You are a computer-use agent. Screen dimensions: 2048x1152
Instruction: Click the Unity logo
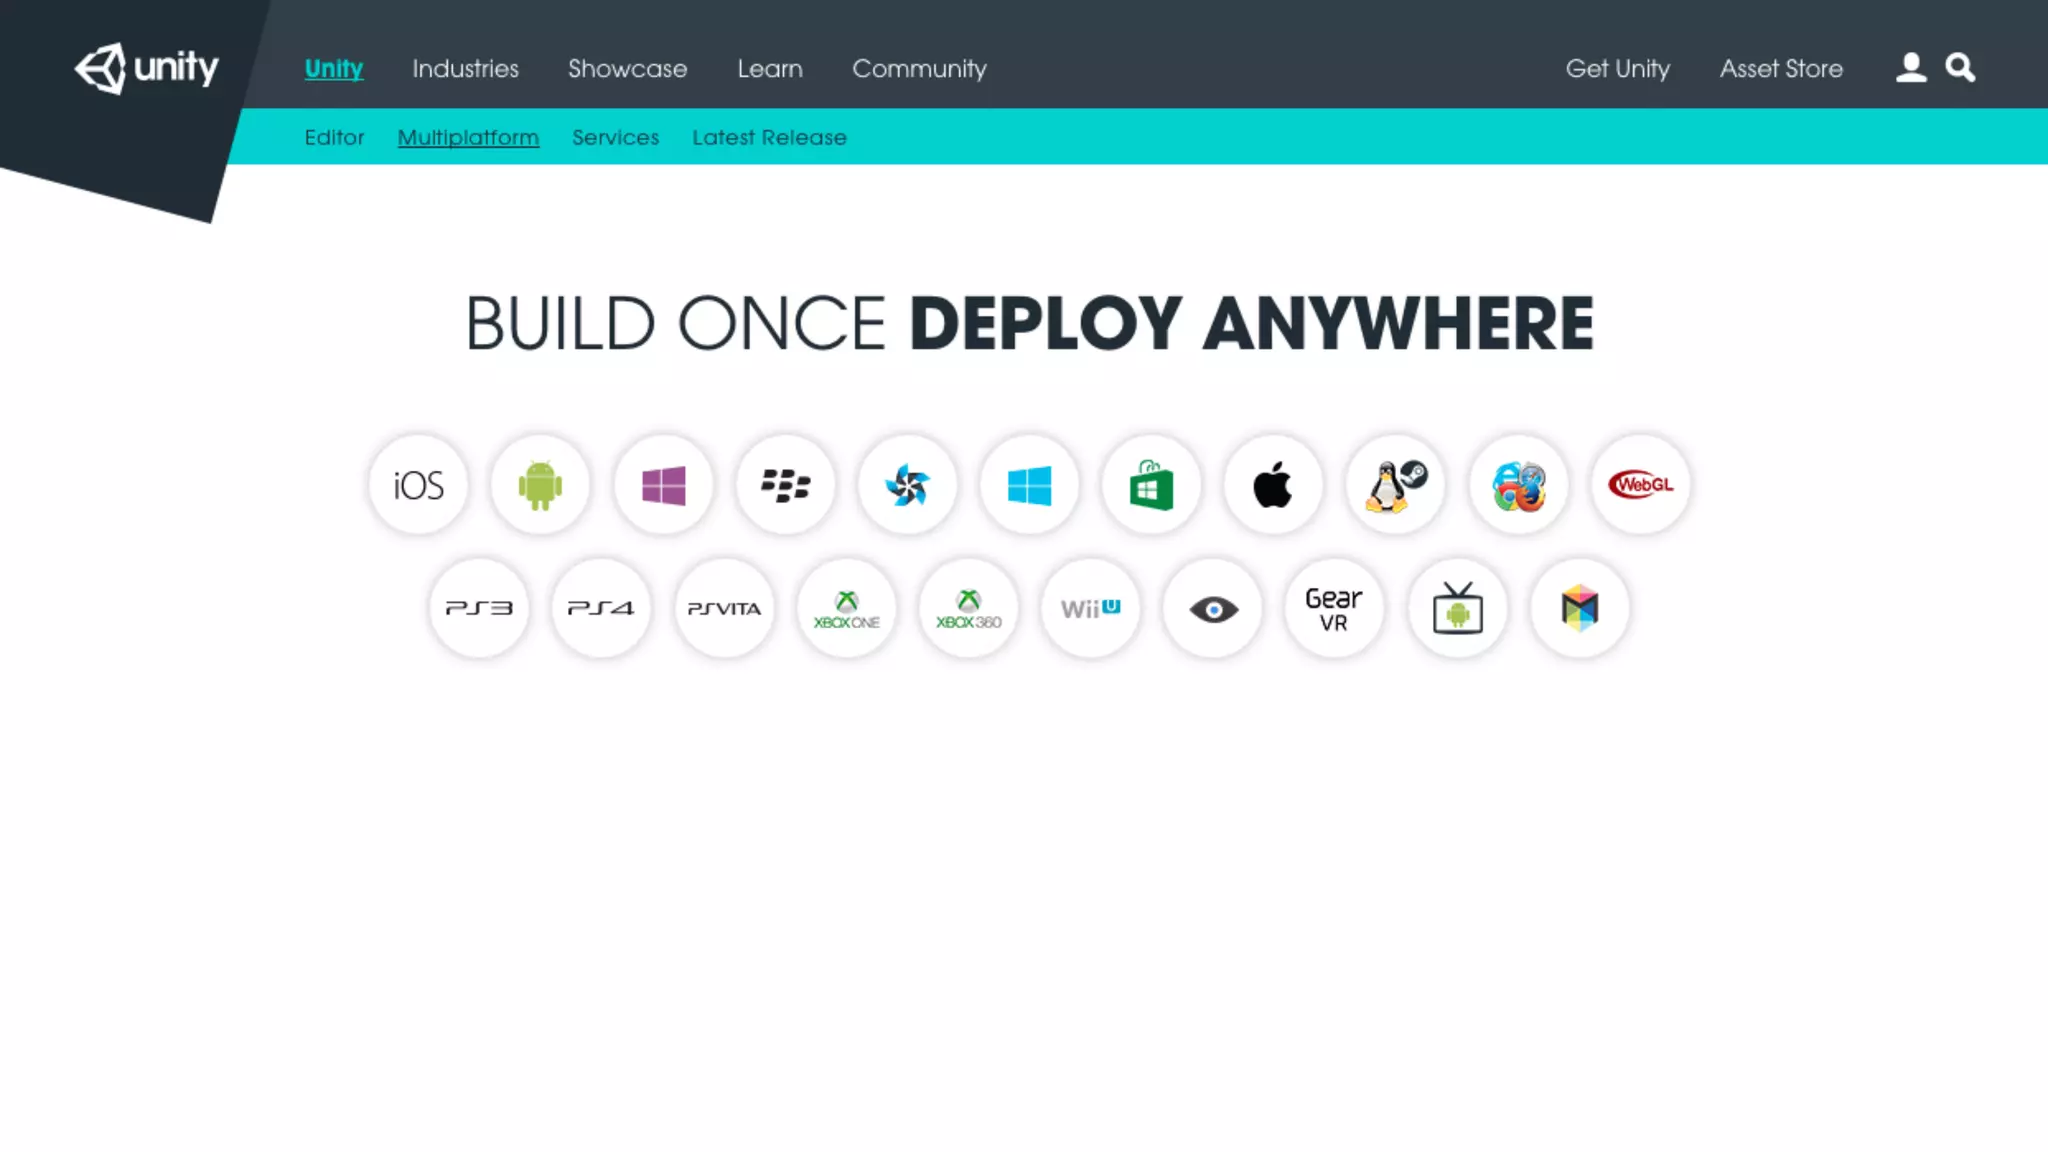pos(146,68)
